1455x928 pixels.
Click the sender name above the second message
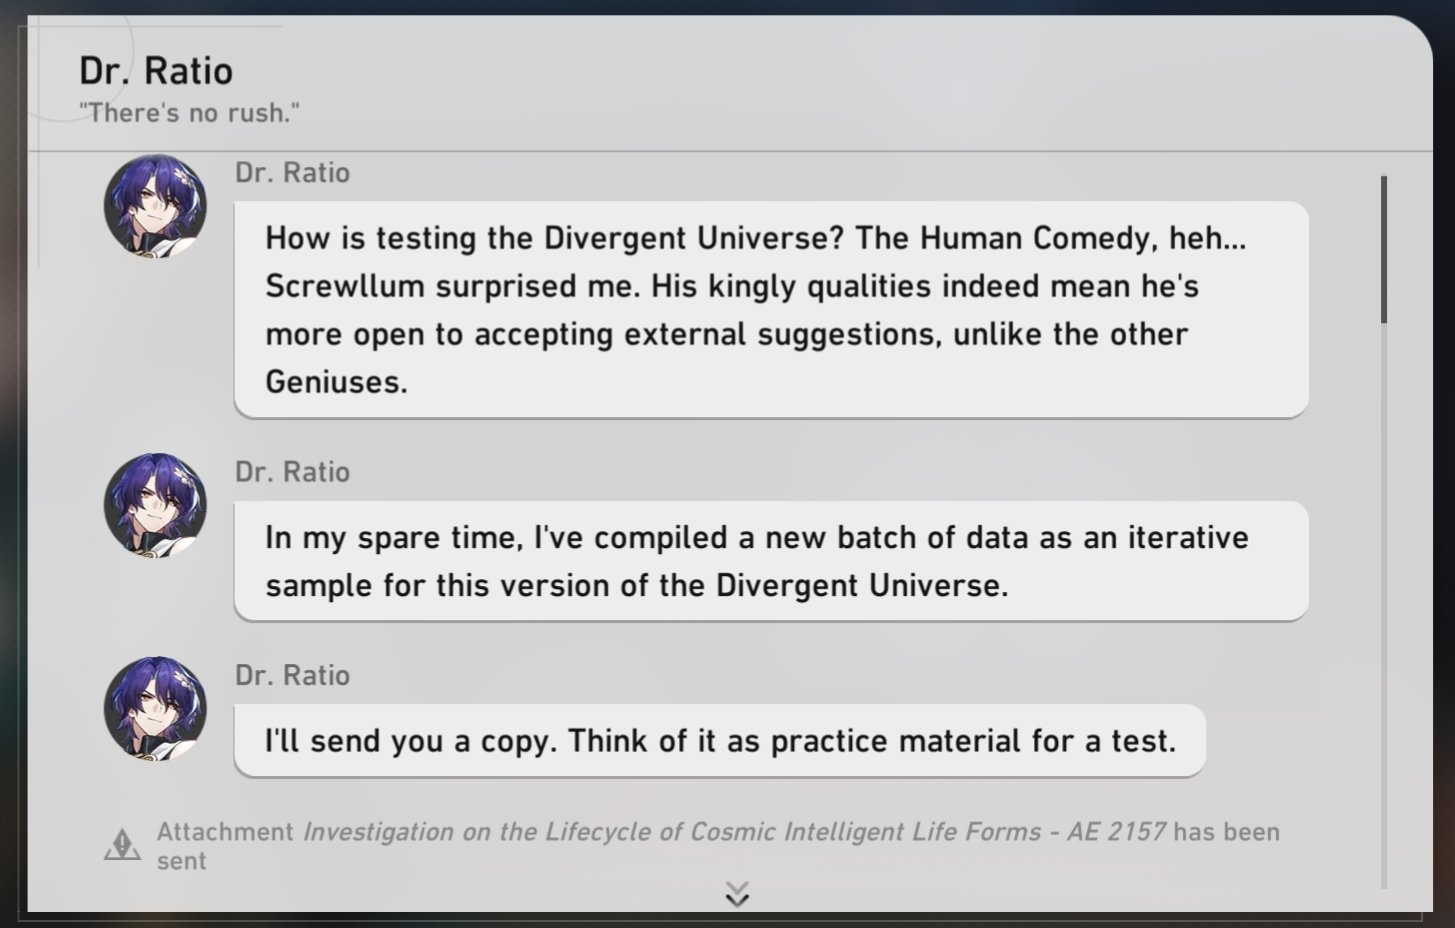click(292, 472)
